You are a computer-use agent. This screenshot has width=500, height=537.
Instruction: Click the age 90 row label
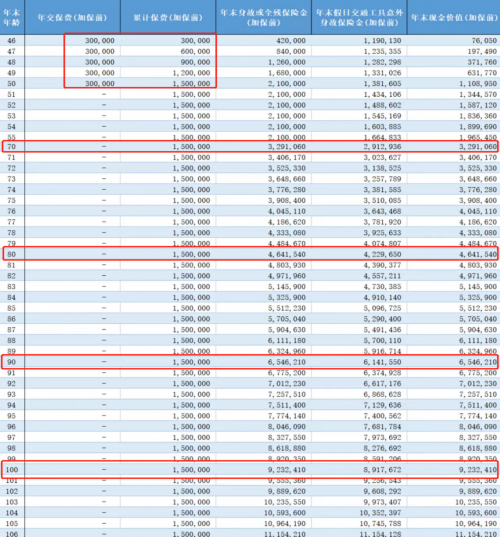click(x=12, y=362)
